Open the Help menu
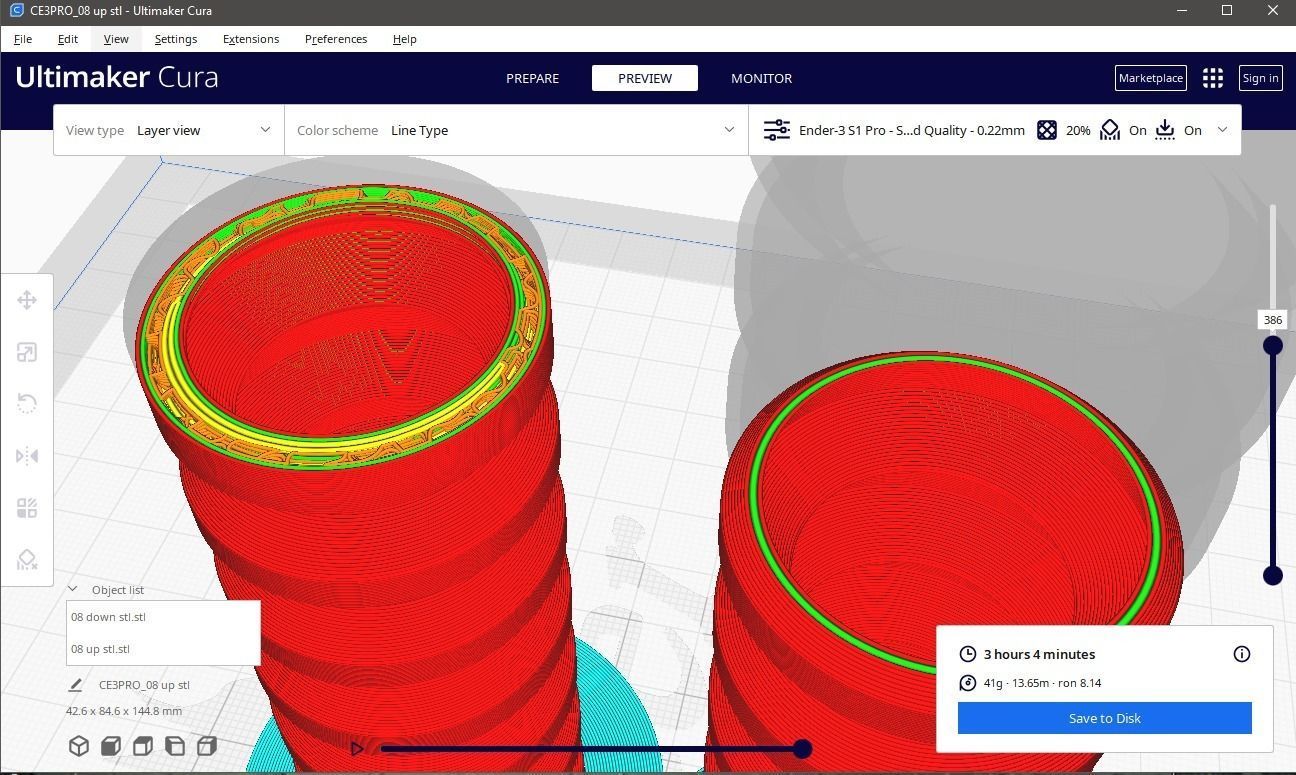1296x775 pixels. pyautogui.click(x=405, y=39)
